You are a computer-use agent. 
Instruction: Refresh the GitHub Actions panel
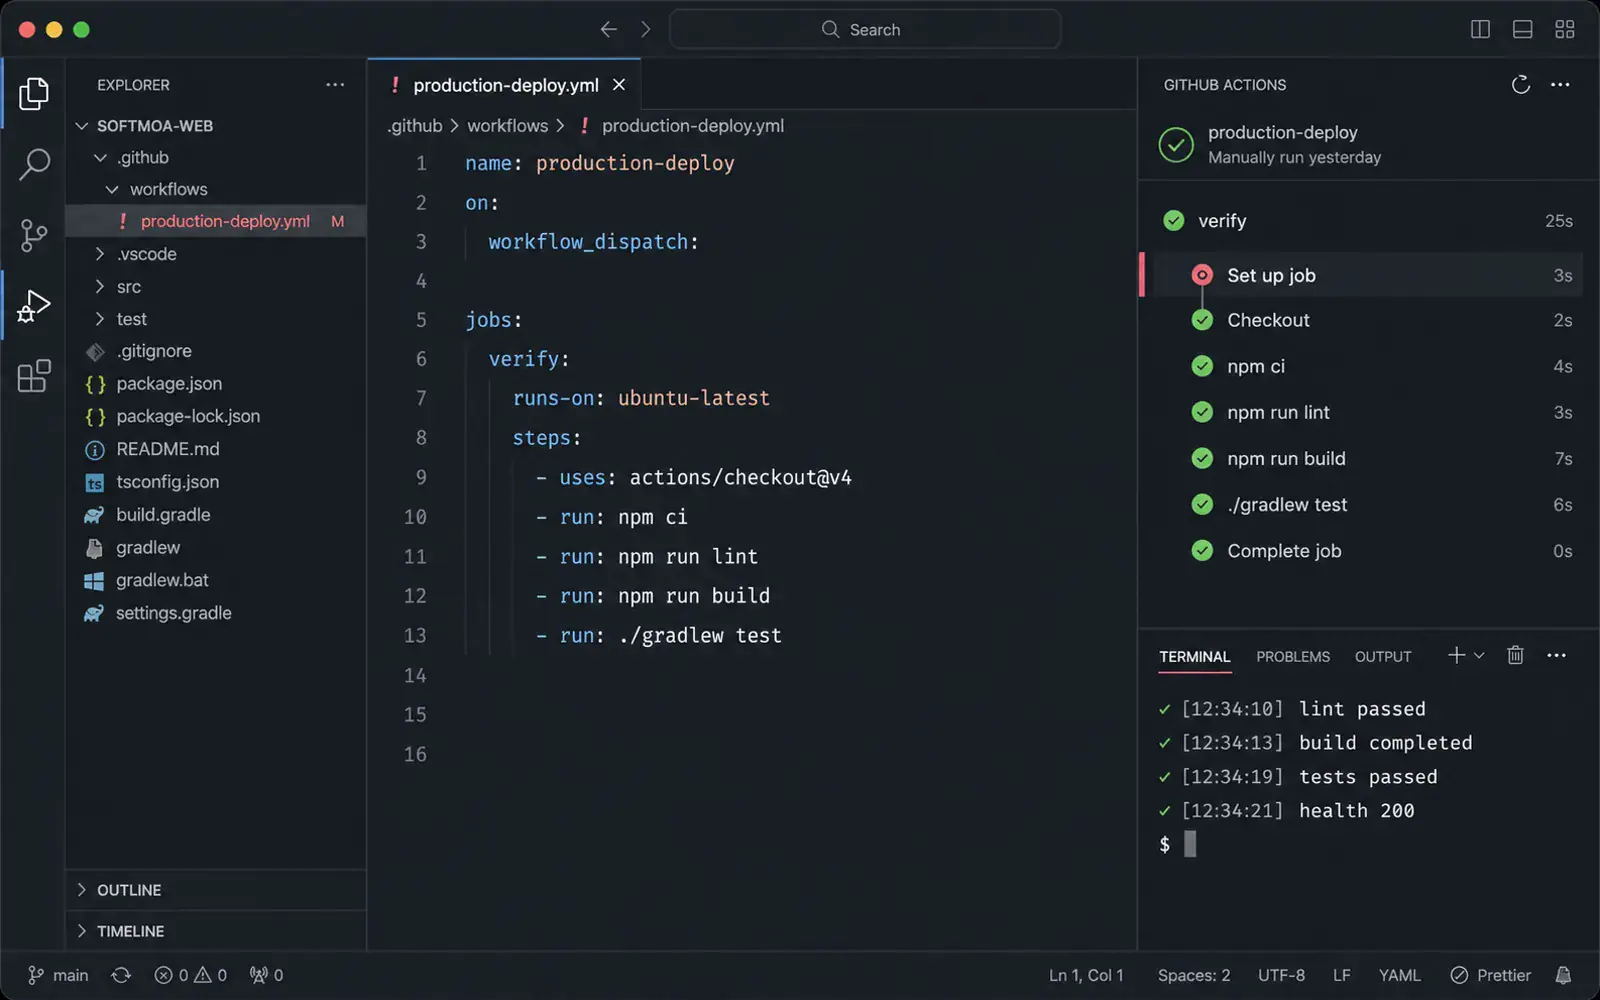(1520, 85)
